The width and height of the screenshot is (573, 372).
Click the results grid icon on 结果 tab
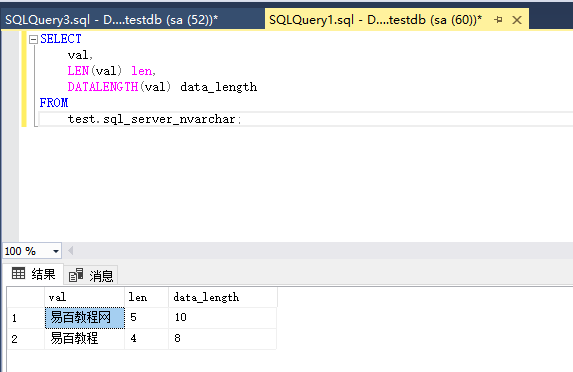(18, 273)
